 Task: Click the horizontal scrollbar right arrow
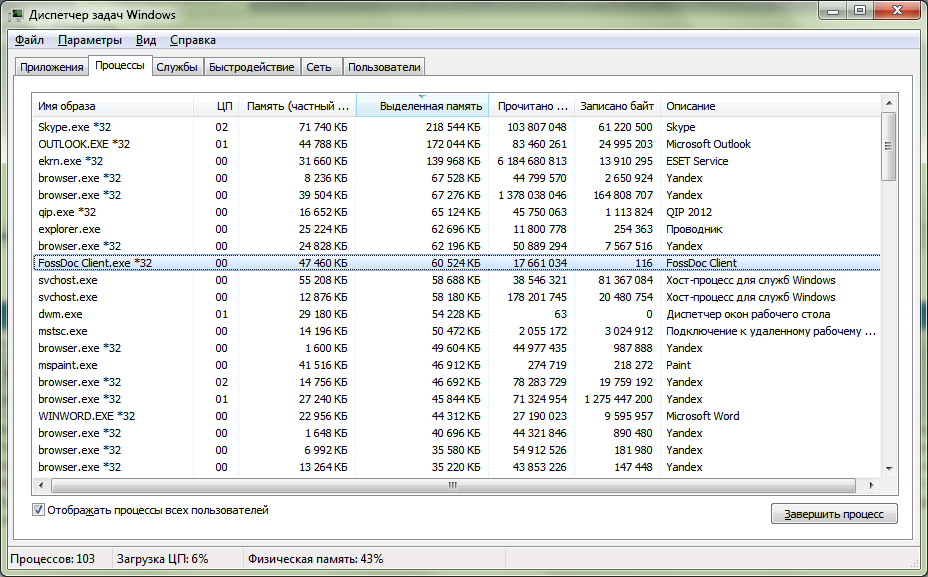871,485
